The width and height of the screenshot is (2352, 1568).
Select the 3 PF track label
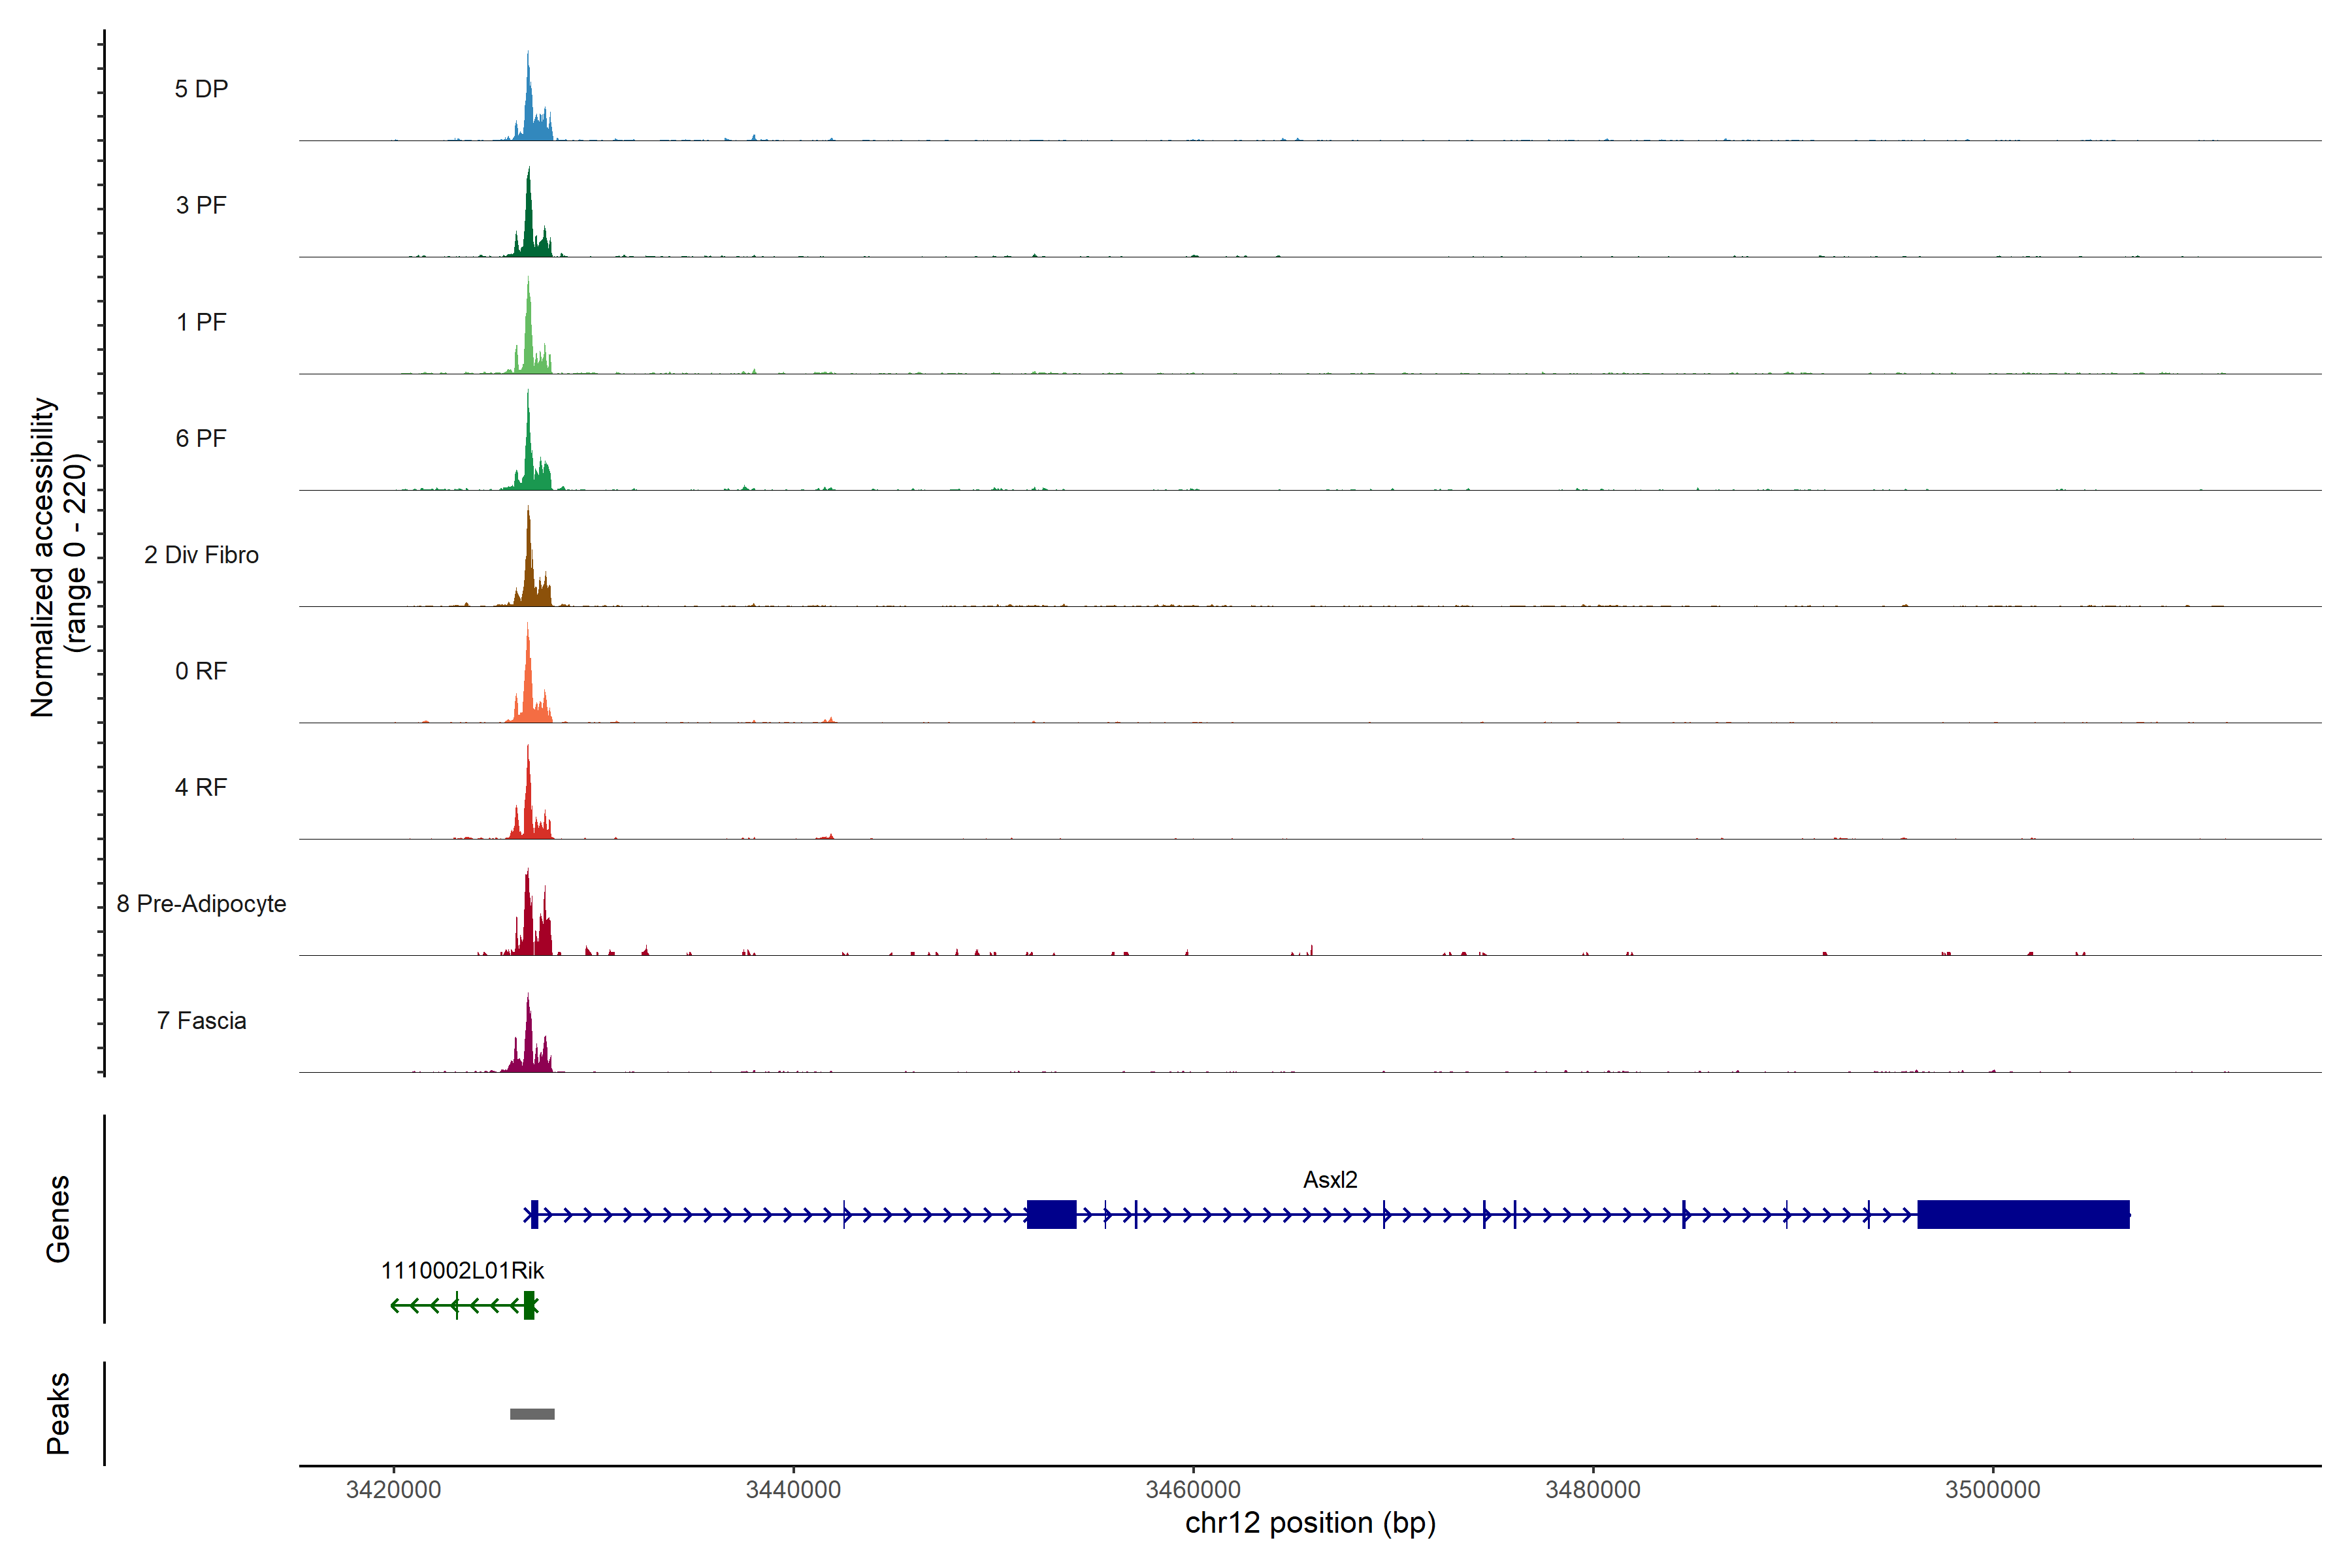click(201, 205)
